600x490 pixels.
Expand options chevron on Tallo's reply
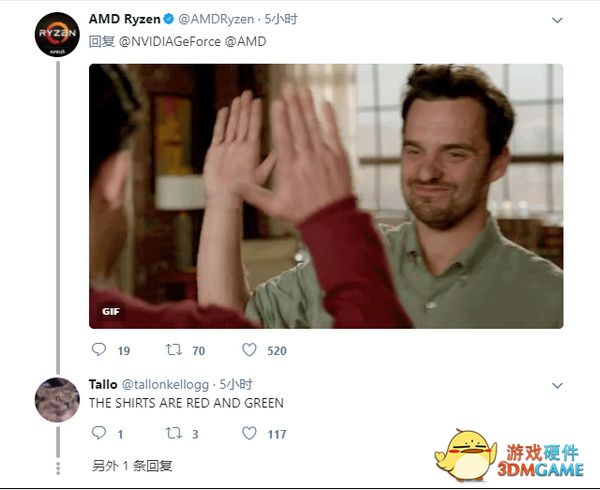[557, 386]
